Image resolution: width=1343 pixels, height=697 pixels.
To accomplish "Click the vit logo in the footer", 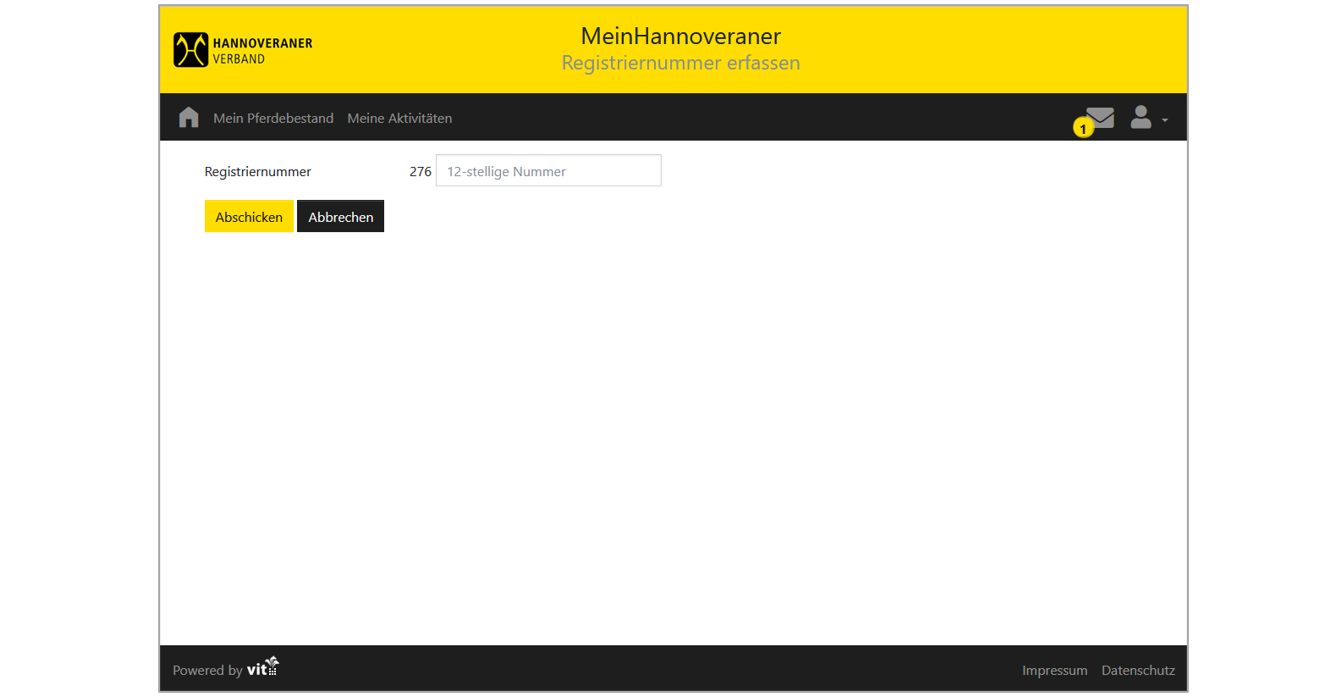I will click(x=263, y=667).
